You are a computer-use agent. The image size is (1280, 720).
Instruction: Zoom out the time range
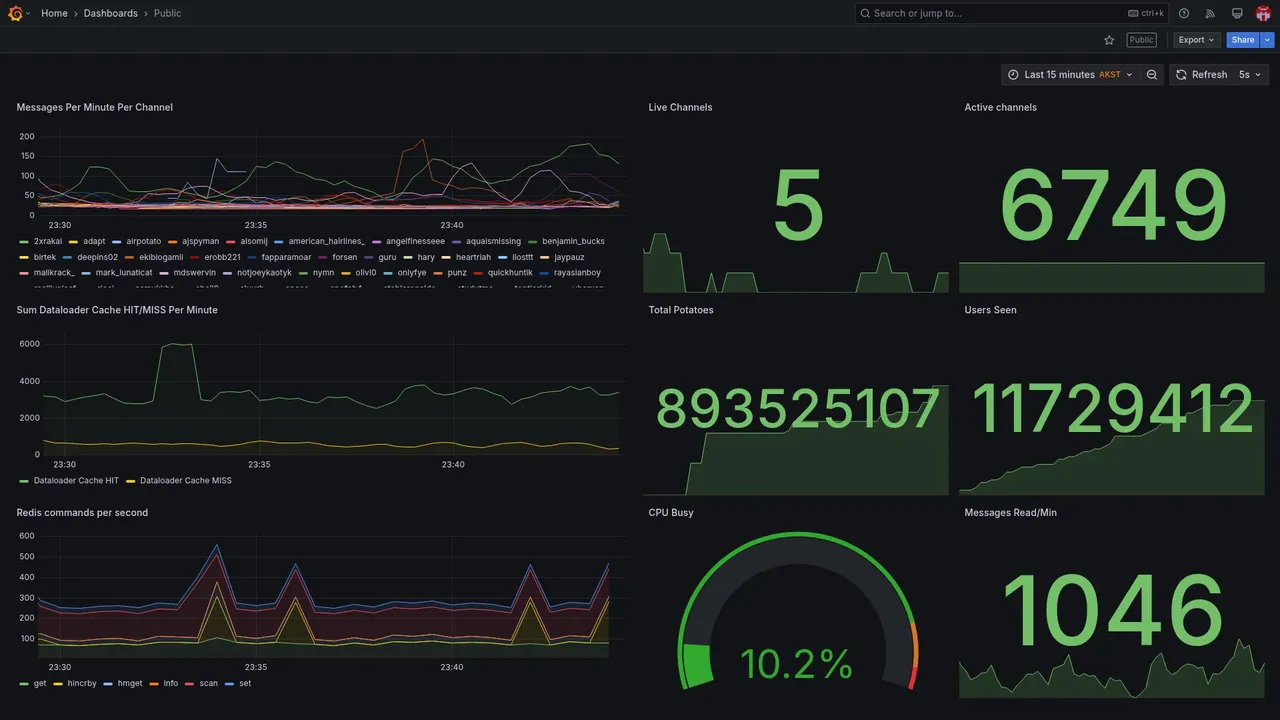[1152, 75]
